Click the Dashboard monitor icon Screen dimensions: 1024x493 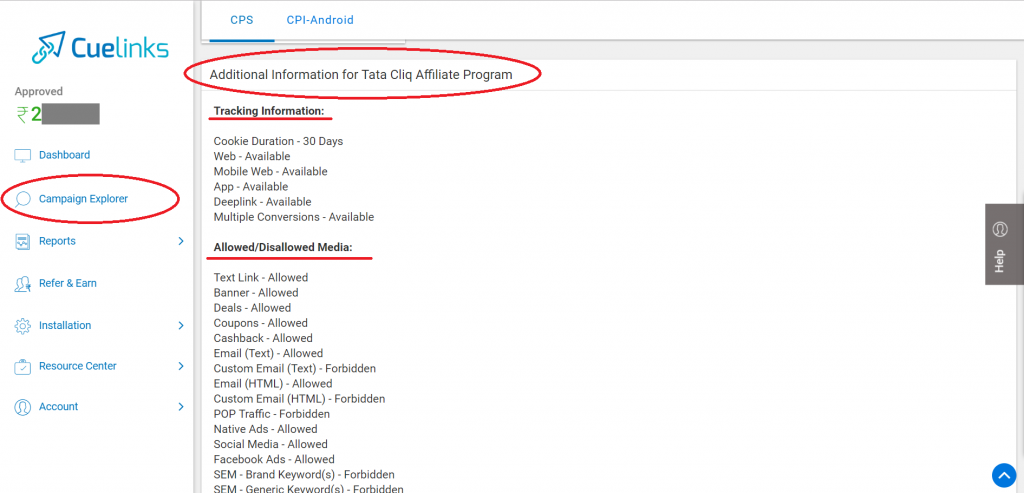[x=23, y=155]
